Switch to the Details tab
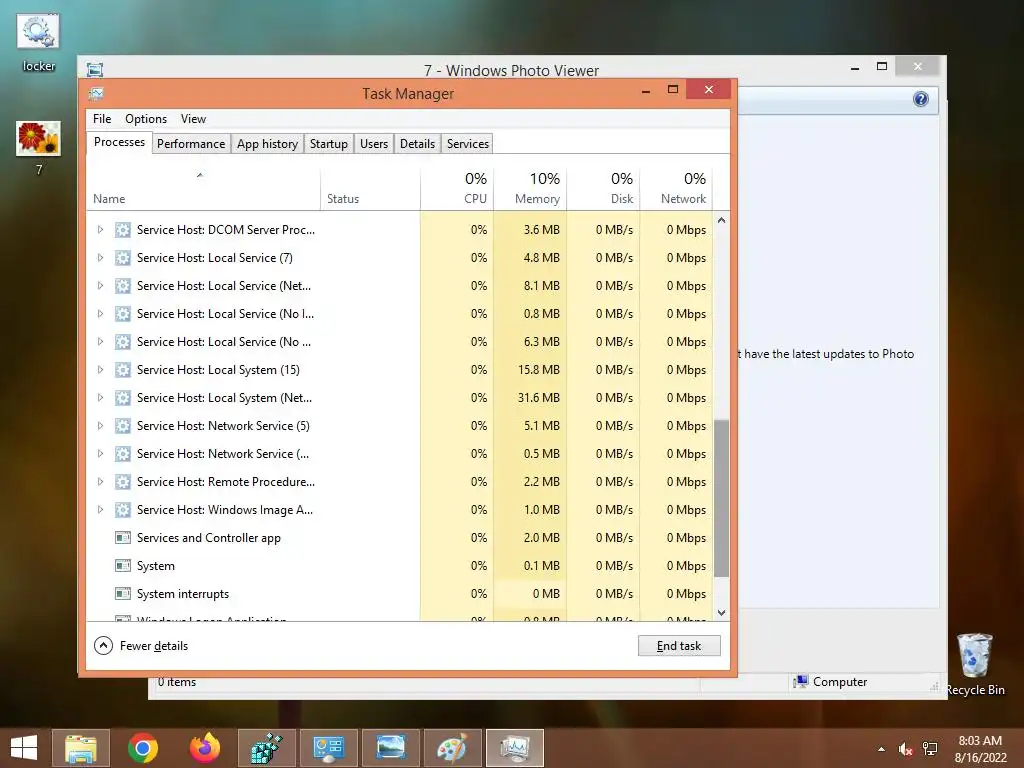The image size is (1024, 768). coord(417,144)
